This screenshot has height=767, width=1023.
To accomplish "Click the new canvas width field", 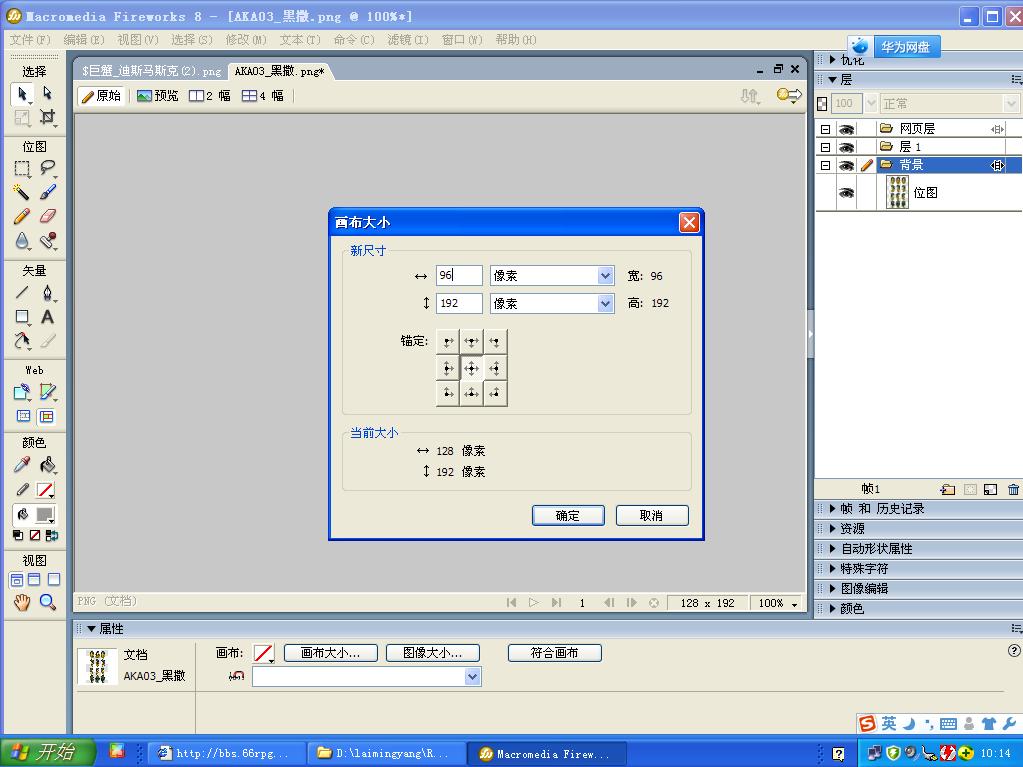I will (x=459, y=275).
